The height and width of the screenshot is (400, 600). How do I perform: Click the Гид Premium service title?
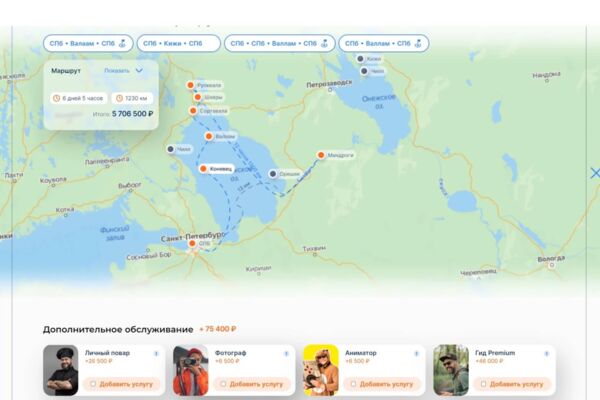[x=495, y=353]
